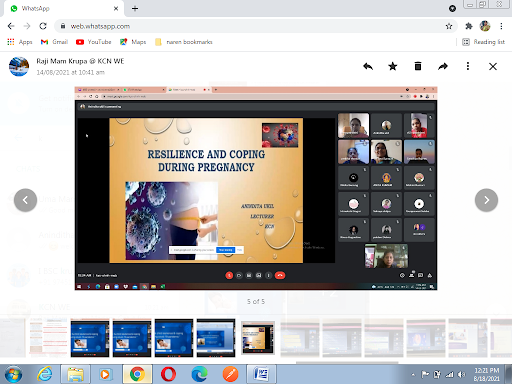Open the Reading list
This screenshot has width=512, height=384.
click(x=484, y=42)
